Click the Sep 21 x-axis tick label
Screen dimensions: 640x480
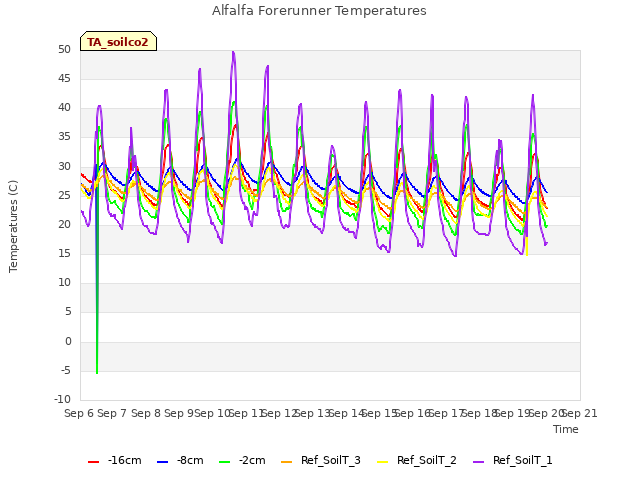(x=580, y=413)
